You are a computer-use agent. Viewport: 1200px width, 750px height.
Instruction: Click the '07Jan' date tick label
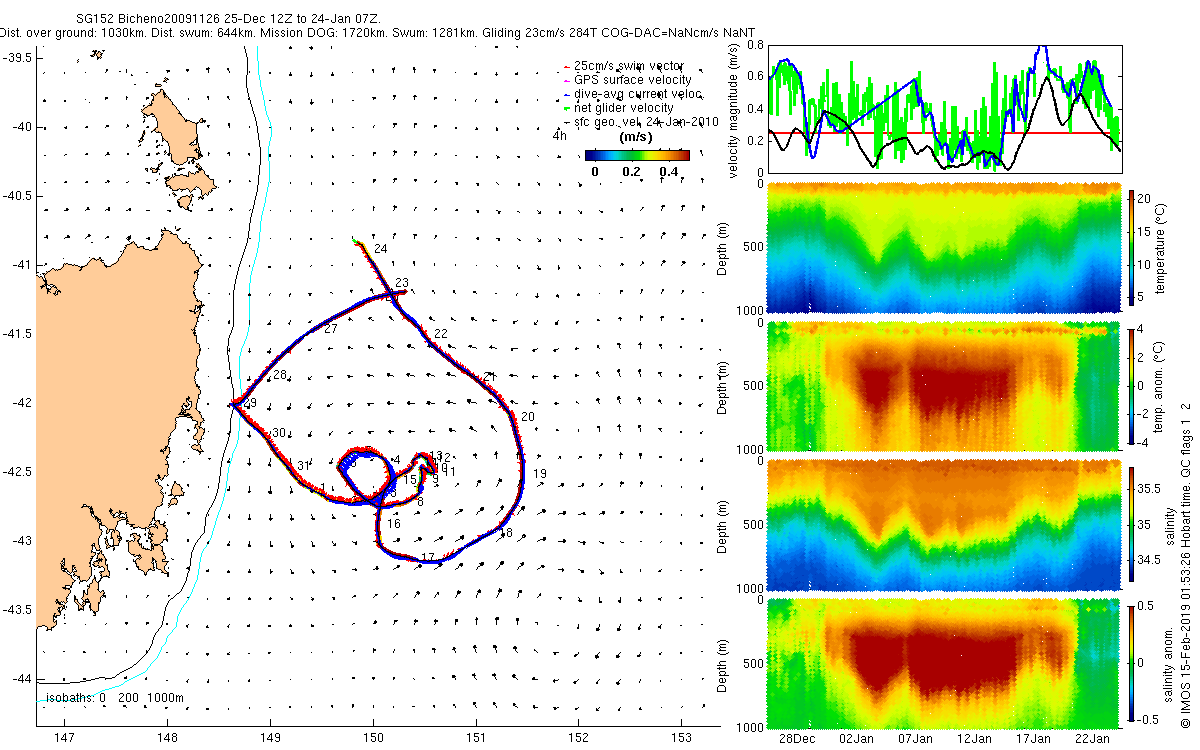[x=916, y=738]
